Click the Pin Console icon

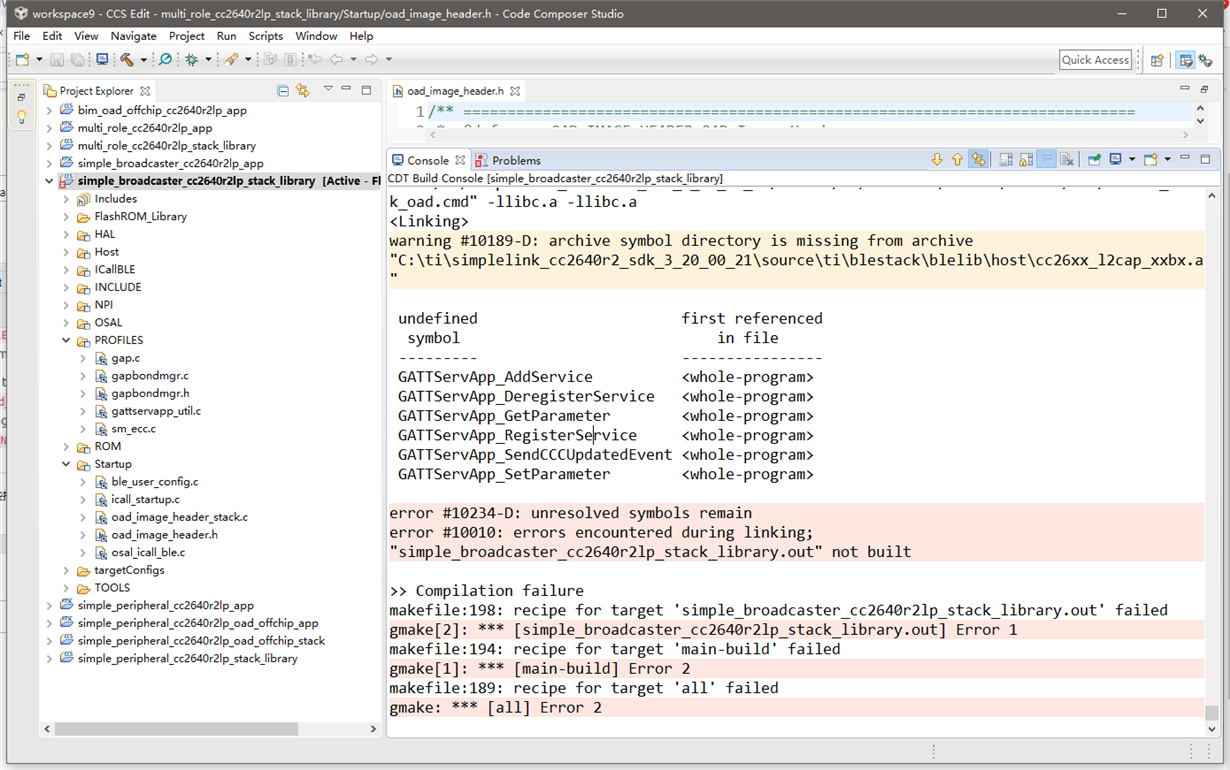(x=1094, y=160)
